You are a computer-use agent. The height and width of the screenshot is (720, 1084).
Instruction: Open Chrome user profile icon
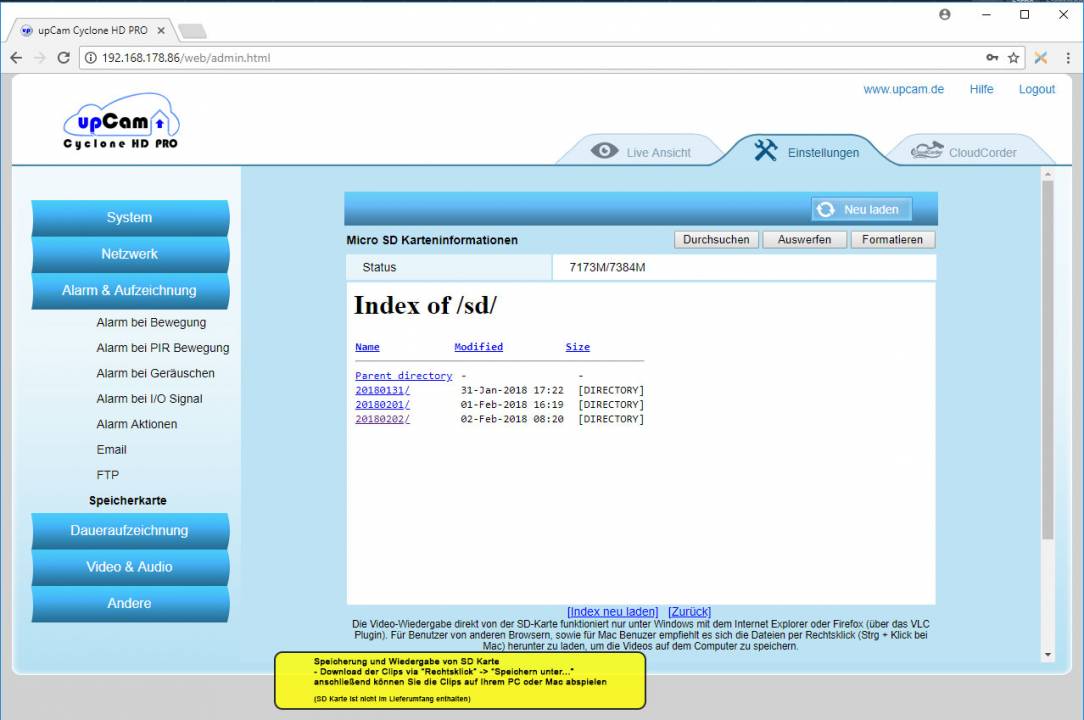pyautogui.click(x=944, y=15)
